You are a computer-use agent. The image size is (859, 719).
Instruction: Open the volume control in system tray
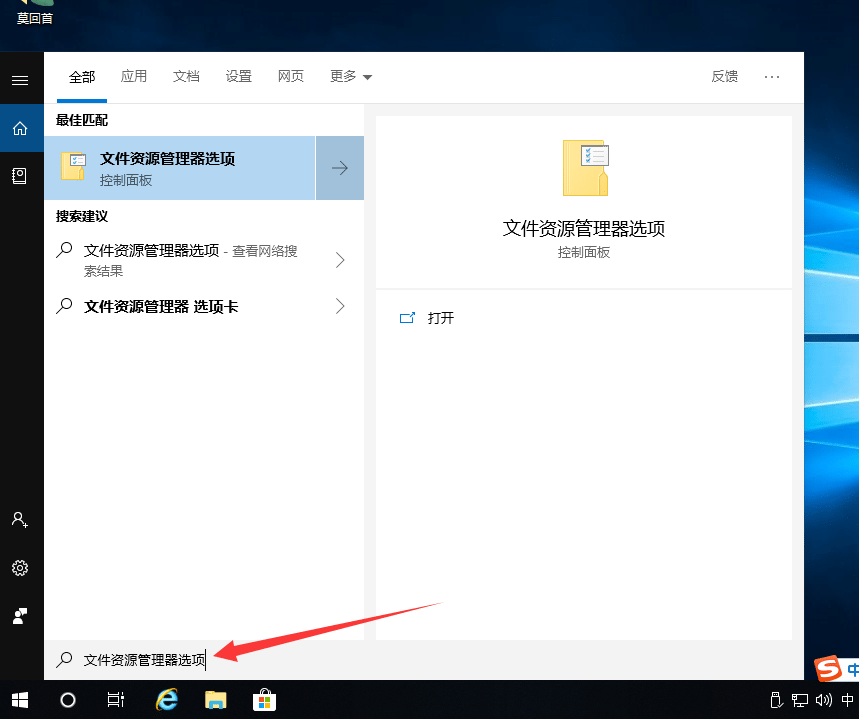pos(823,700)
